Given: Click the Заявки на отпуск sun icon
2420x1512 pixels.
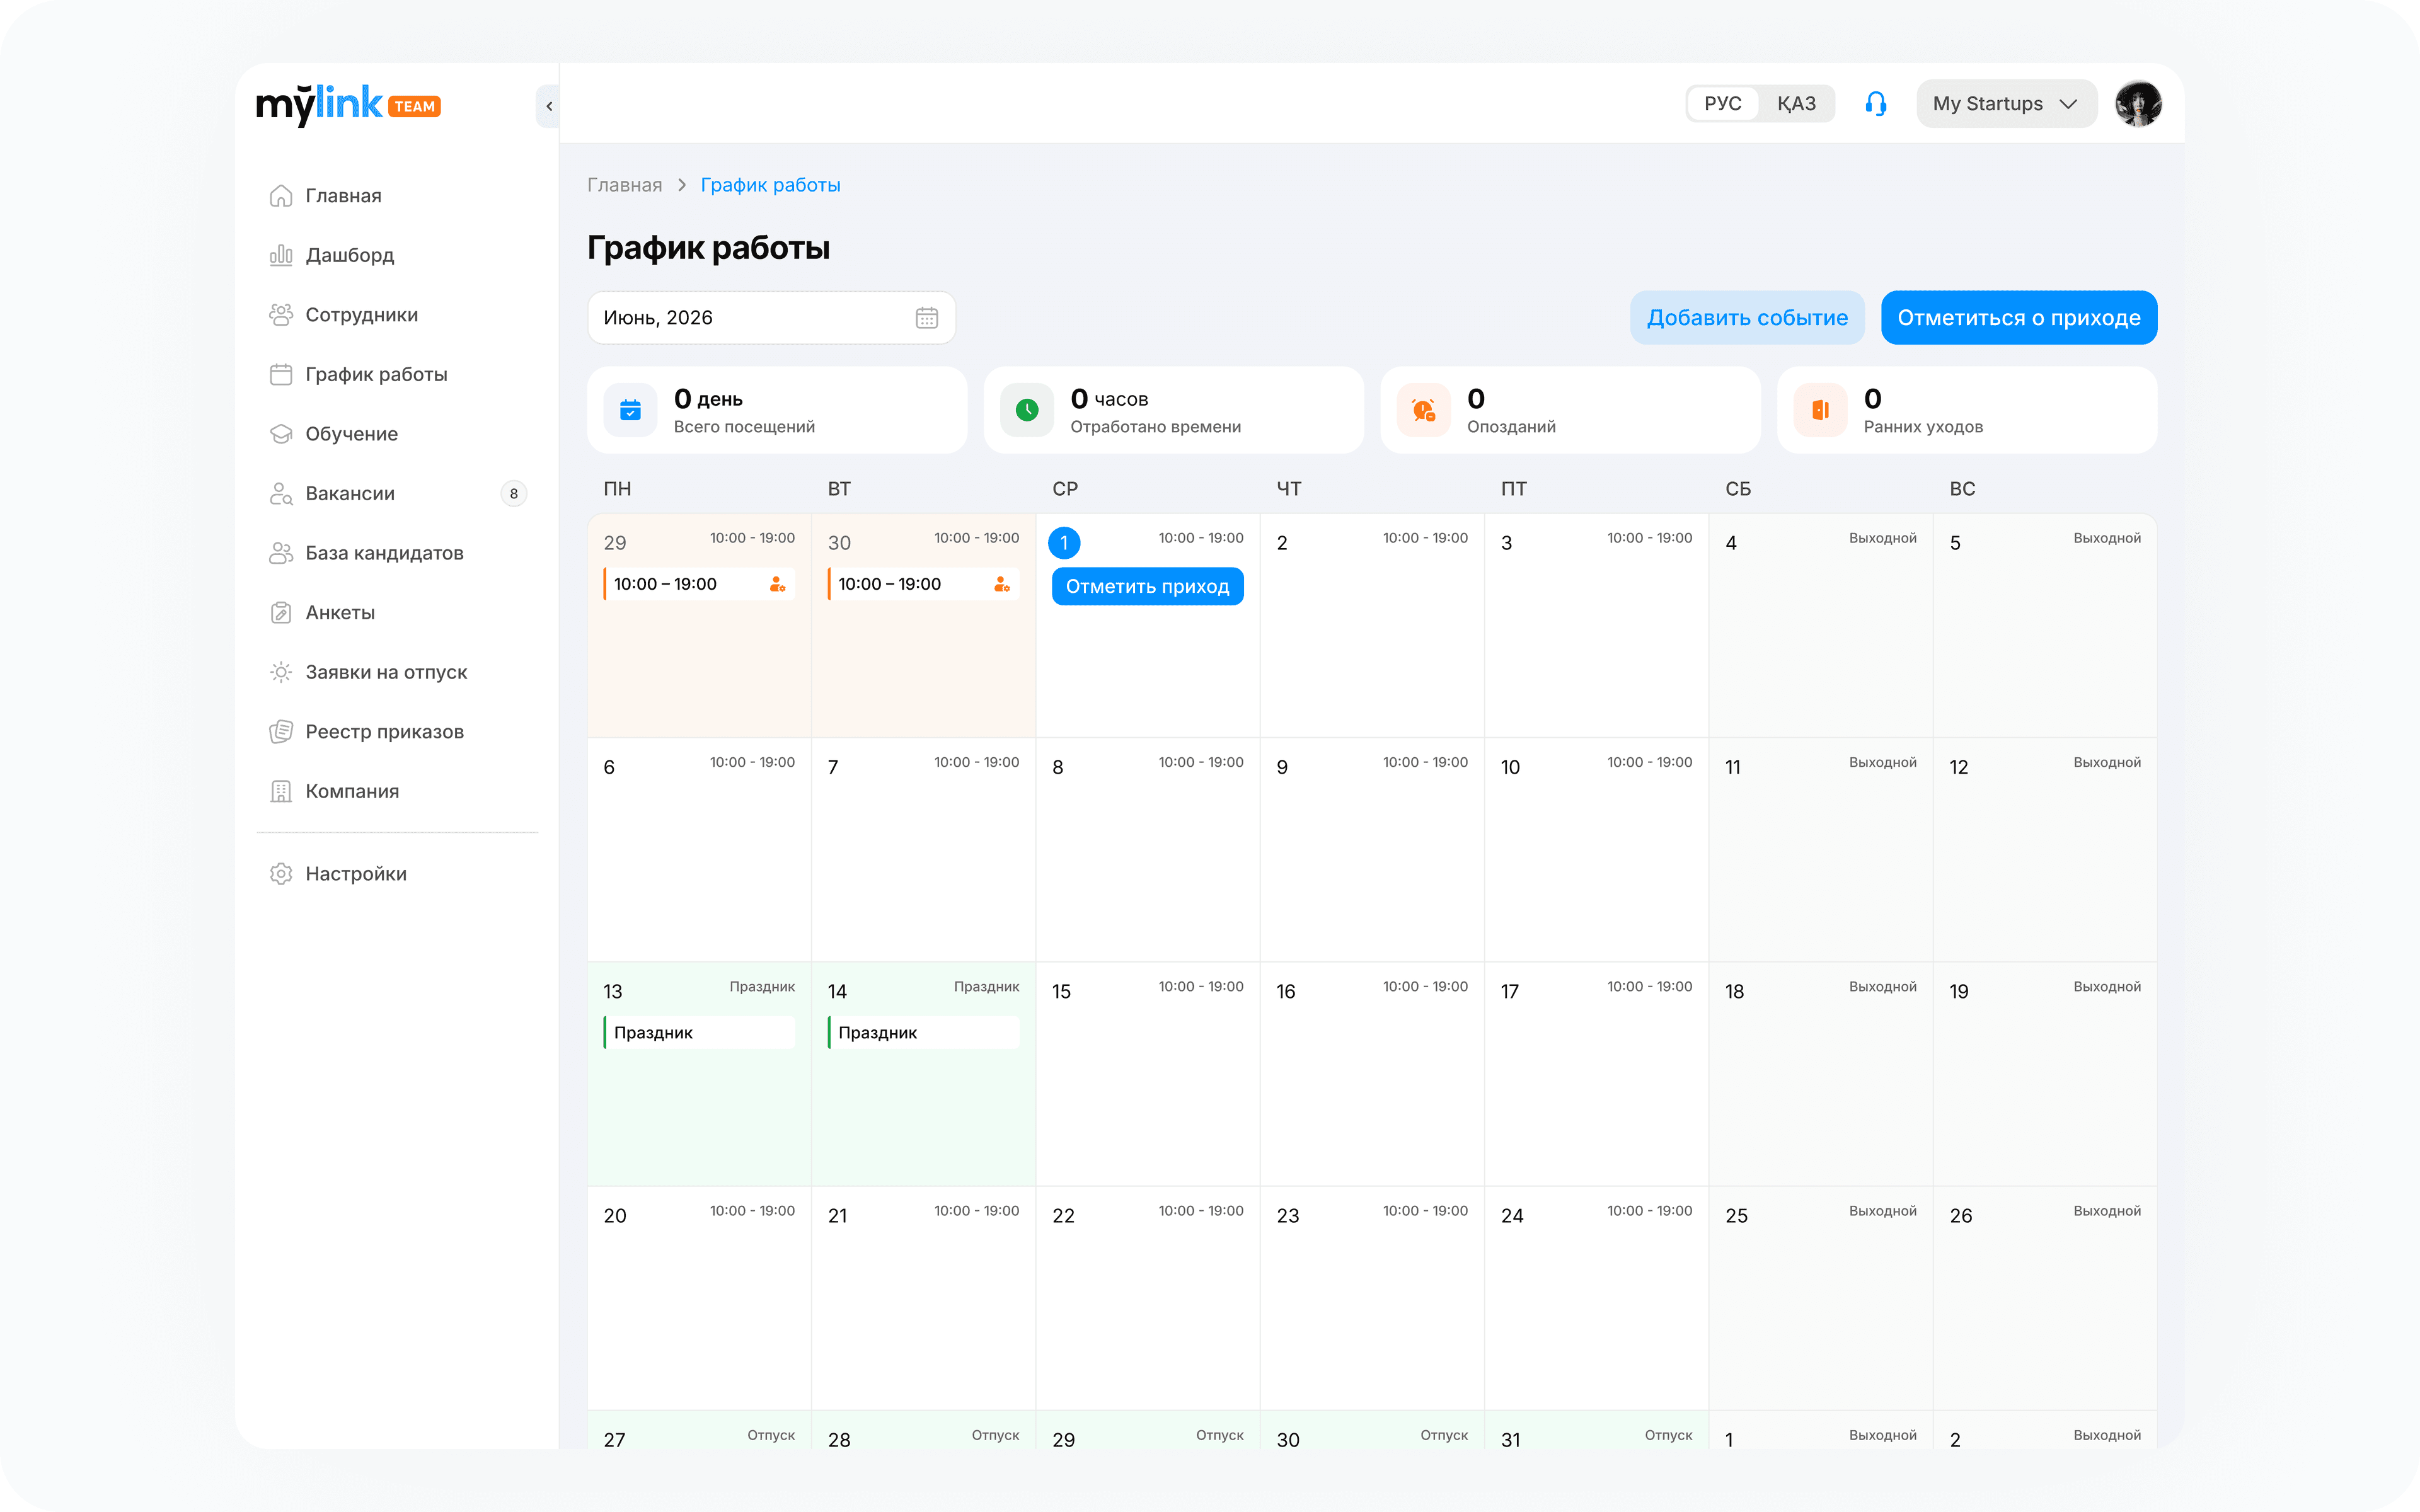Looking at the screenshot, I should coord(281,672).
